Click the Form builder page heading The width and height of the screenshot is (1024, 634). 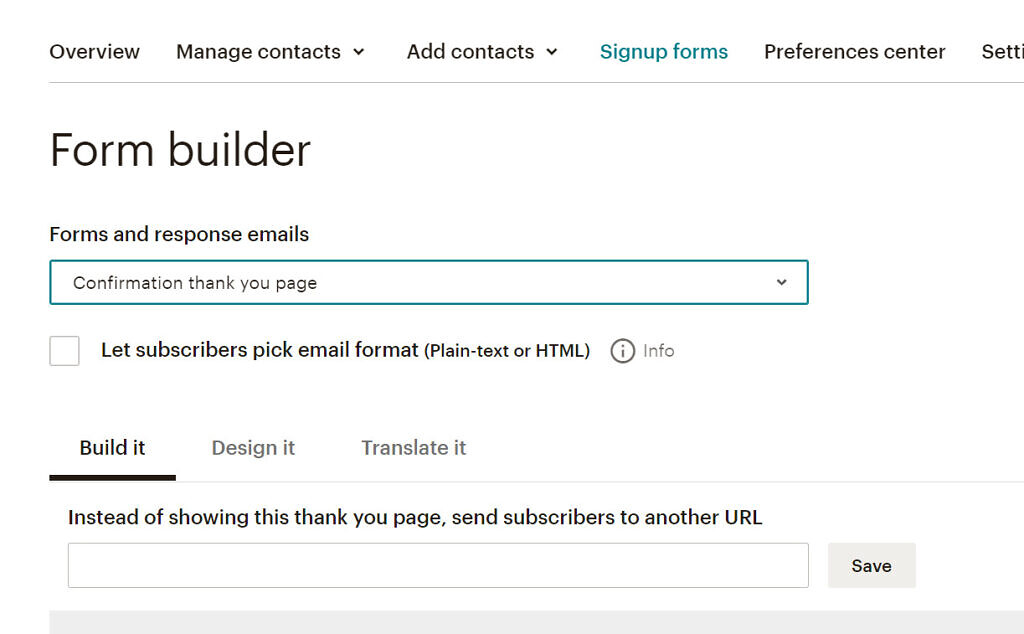pos(179,150)
